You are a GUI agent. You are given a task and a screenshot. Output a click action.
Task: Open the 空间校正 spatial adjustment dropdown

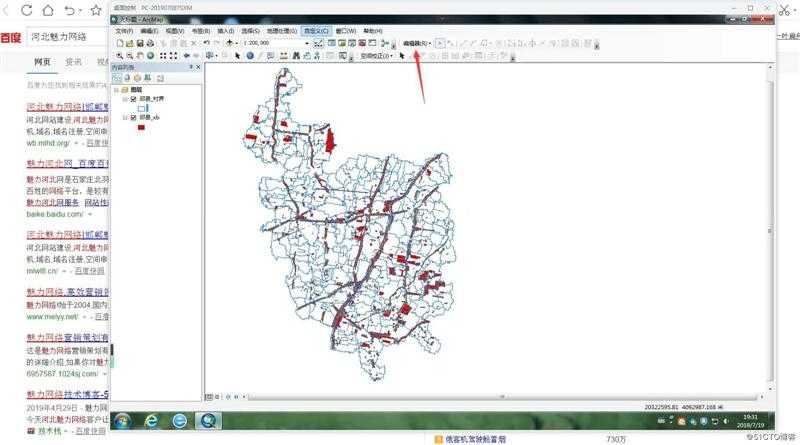click(377, 56)
